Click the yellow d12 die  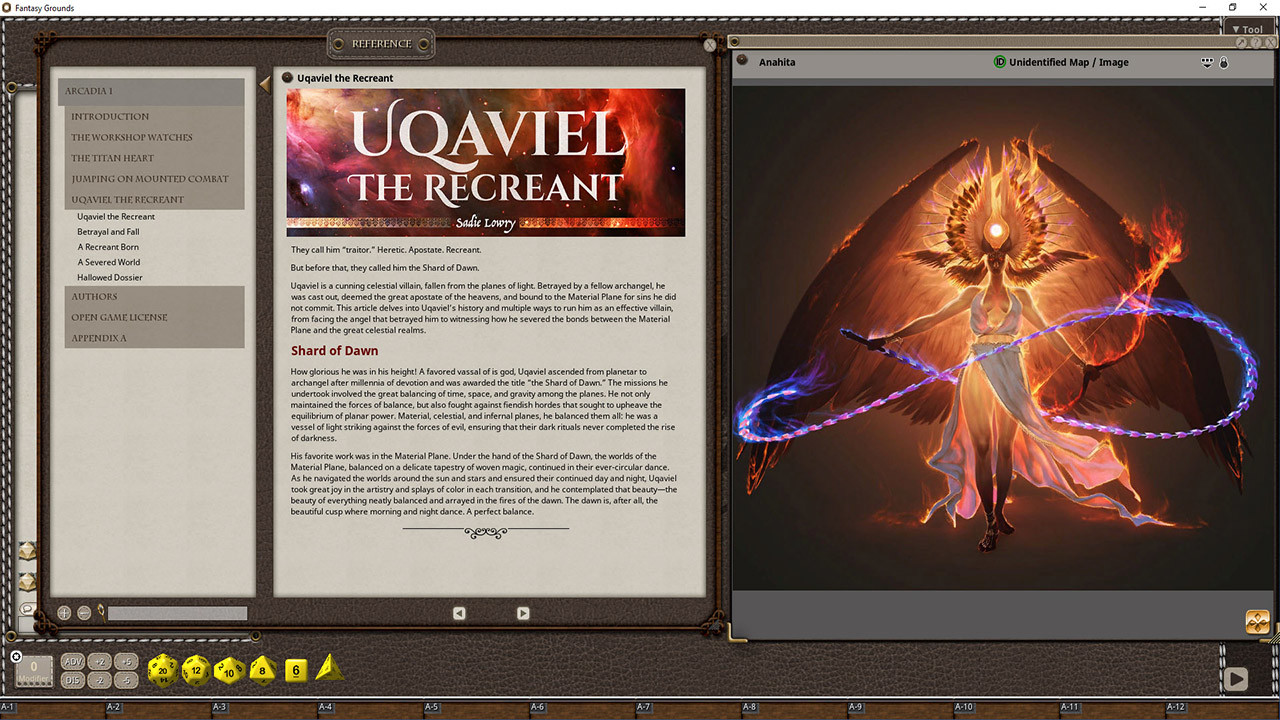[x=196, y=669]
